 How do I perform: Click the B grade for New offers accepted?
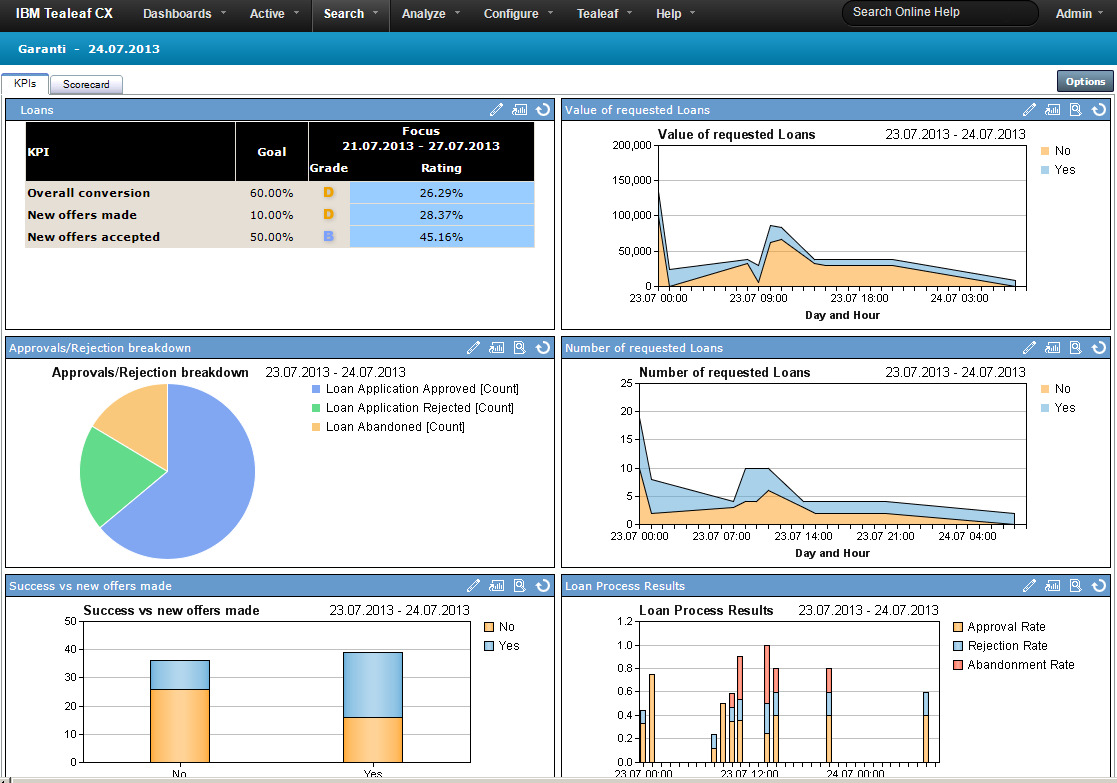[328, 236]
